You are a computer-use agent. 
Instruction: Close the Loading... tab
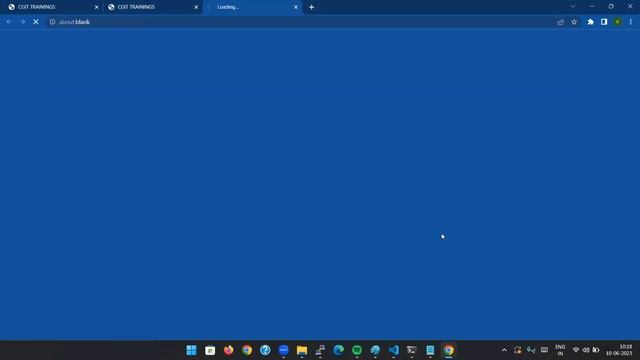pos(296,7)
